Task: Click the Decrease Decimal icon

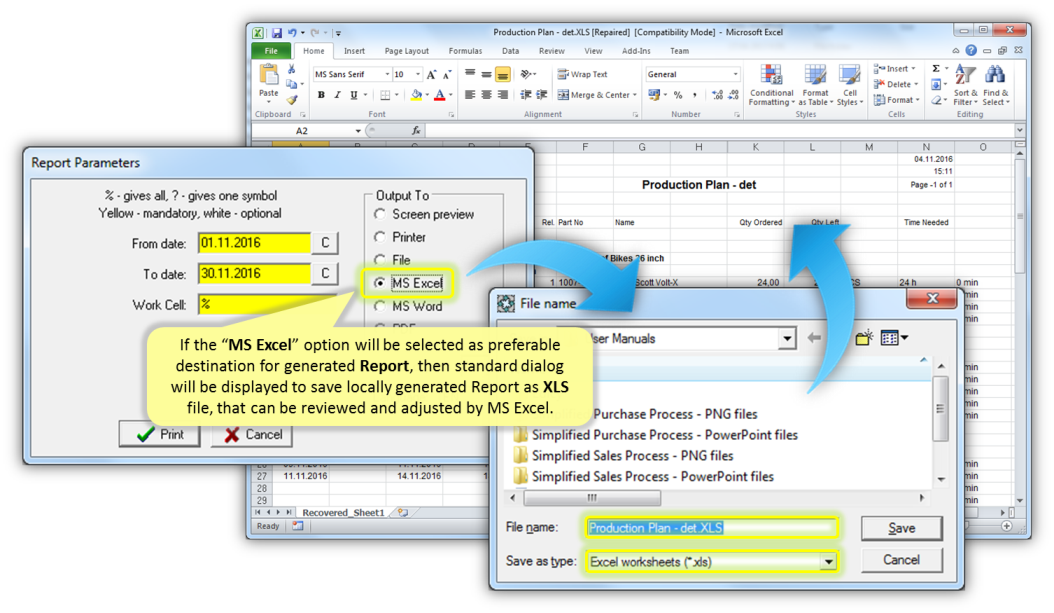Action: tap(733, 95)
